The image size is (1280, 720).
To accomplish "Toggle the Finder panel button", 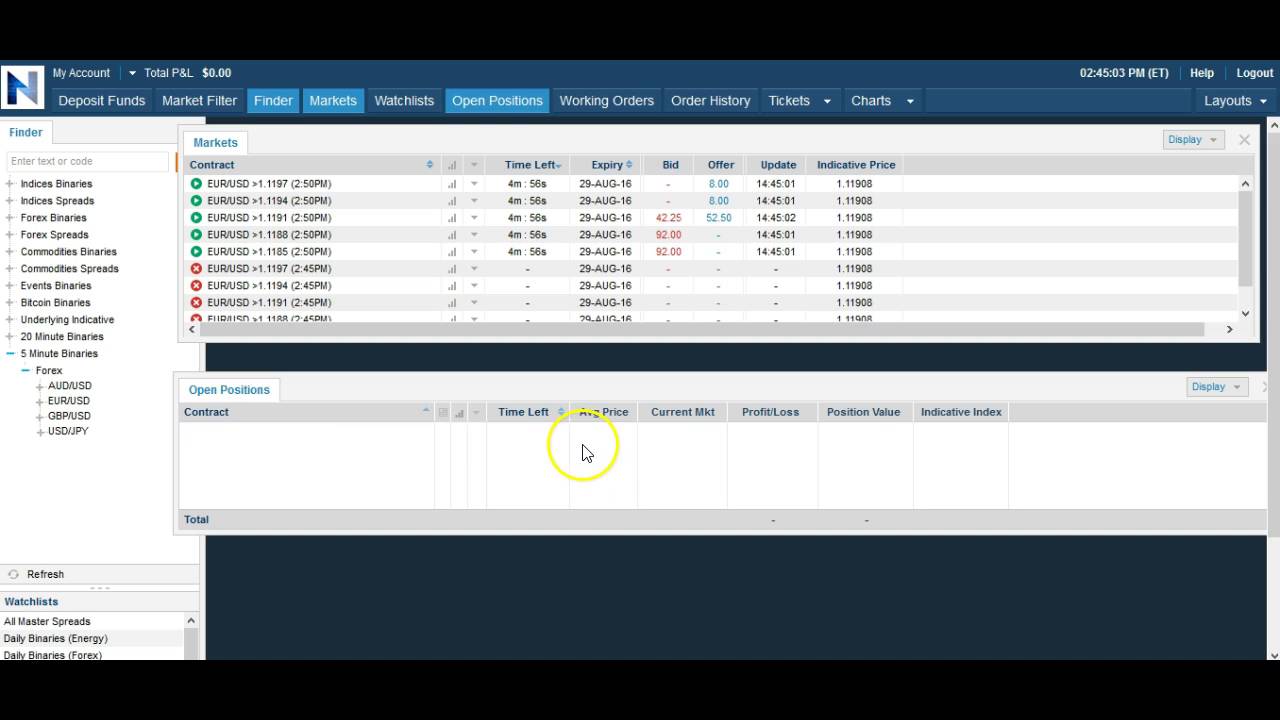I will click(273, 100).
